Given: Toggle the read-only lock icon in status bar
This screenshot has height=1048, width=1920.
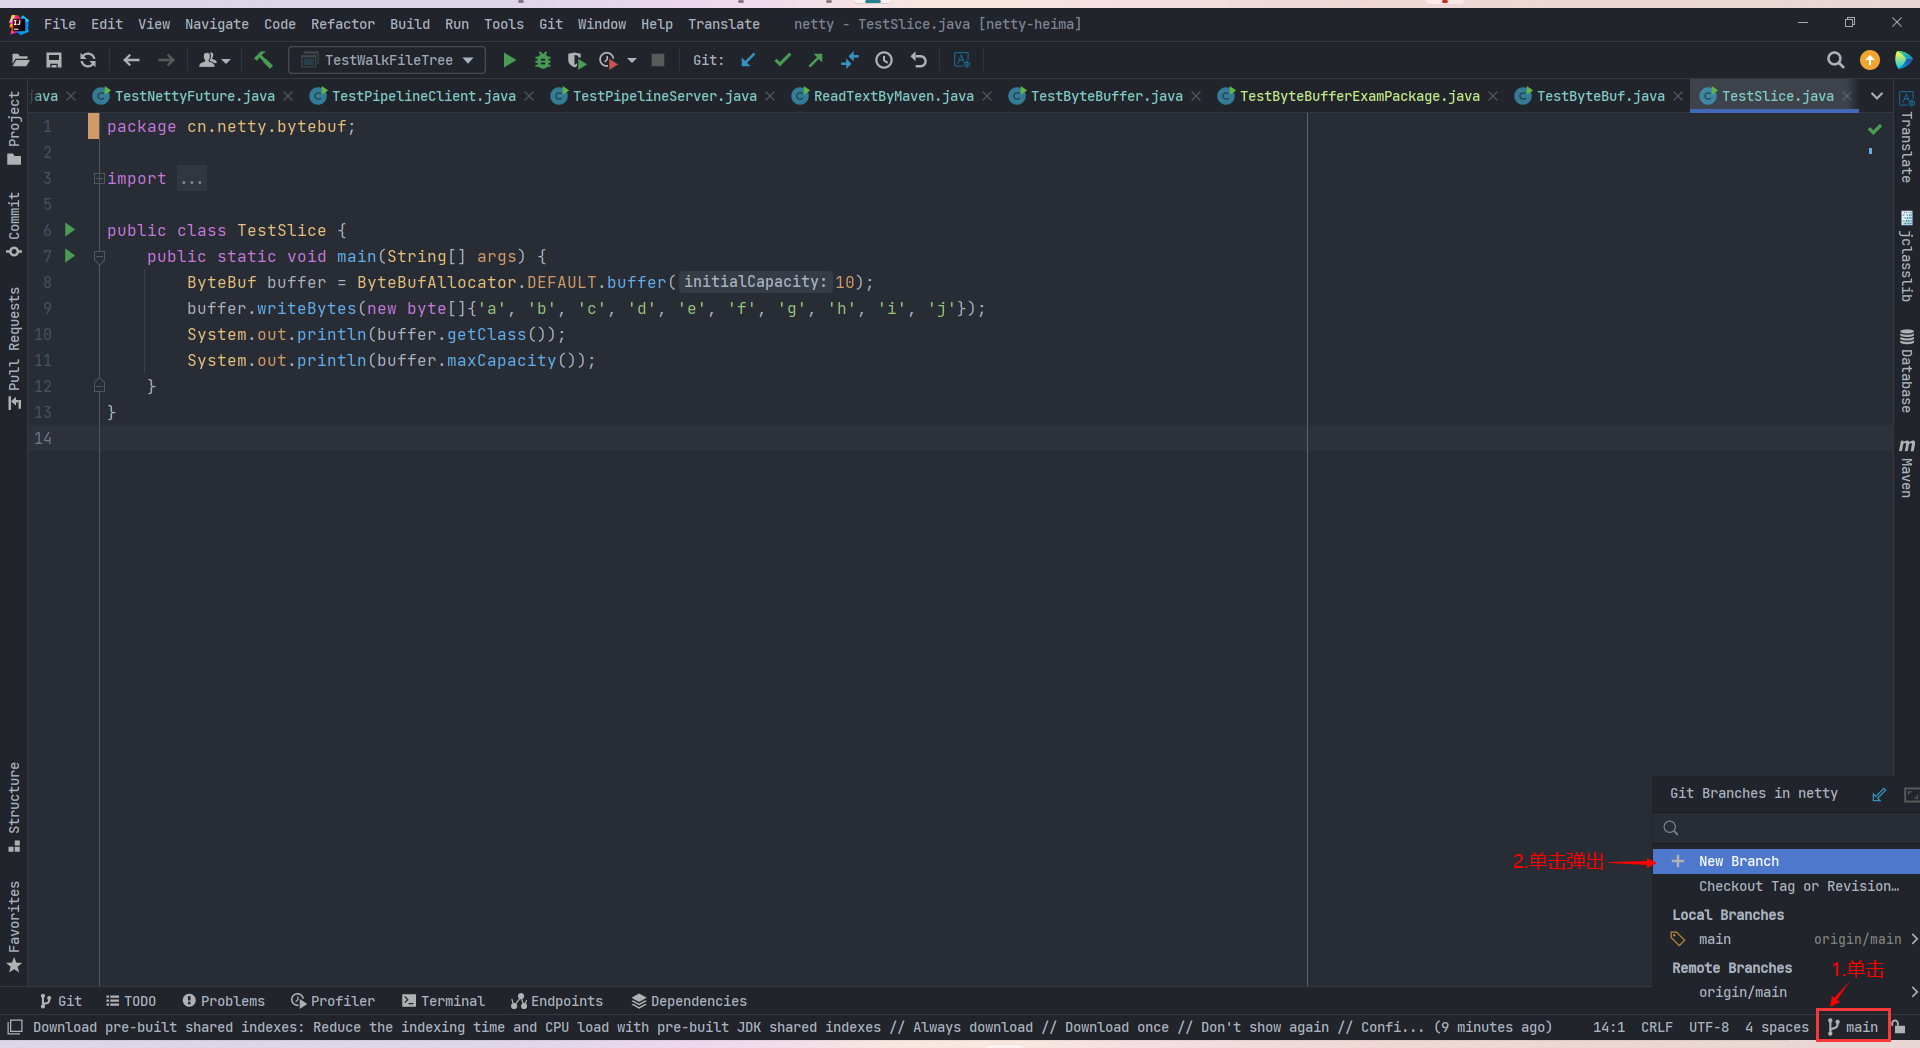Looking at the screenshot, I should point(1900,1027).
